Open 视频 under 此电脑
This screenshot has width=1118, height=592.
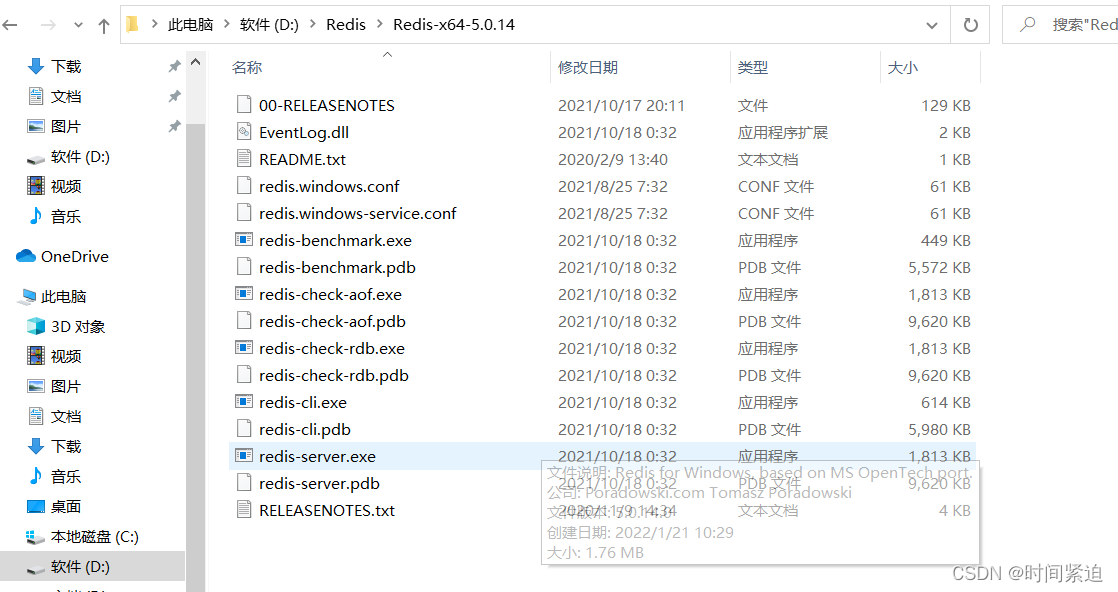point(66,356)
